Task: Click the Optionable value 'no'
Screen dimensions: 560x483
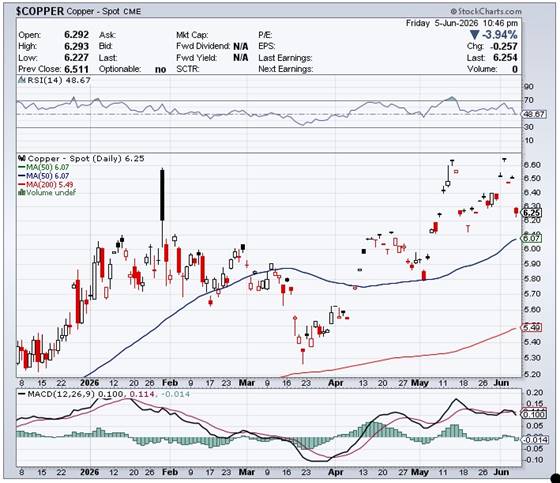Action: [161, 70]
